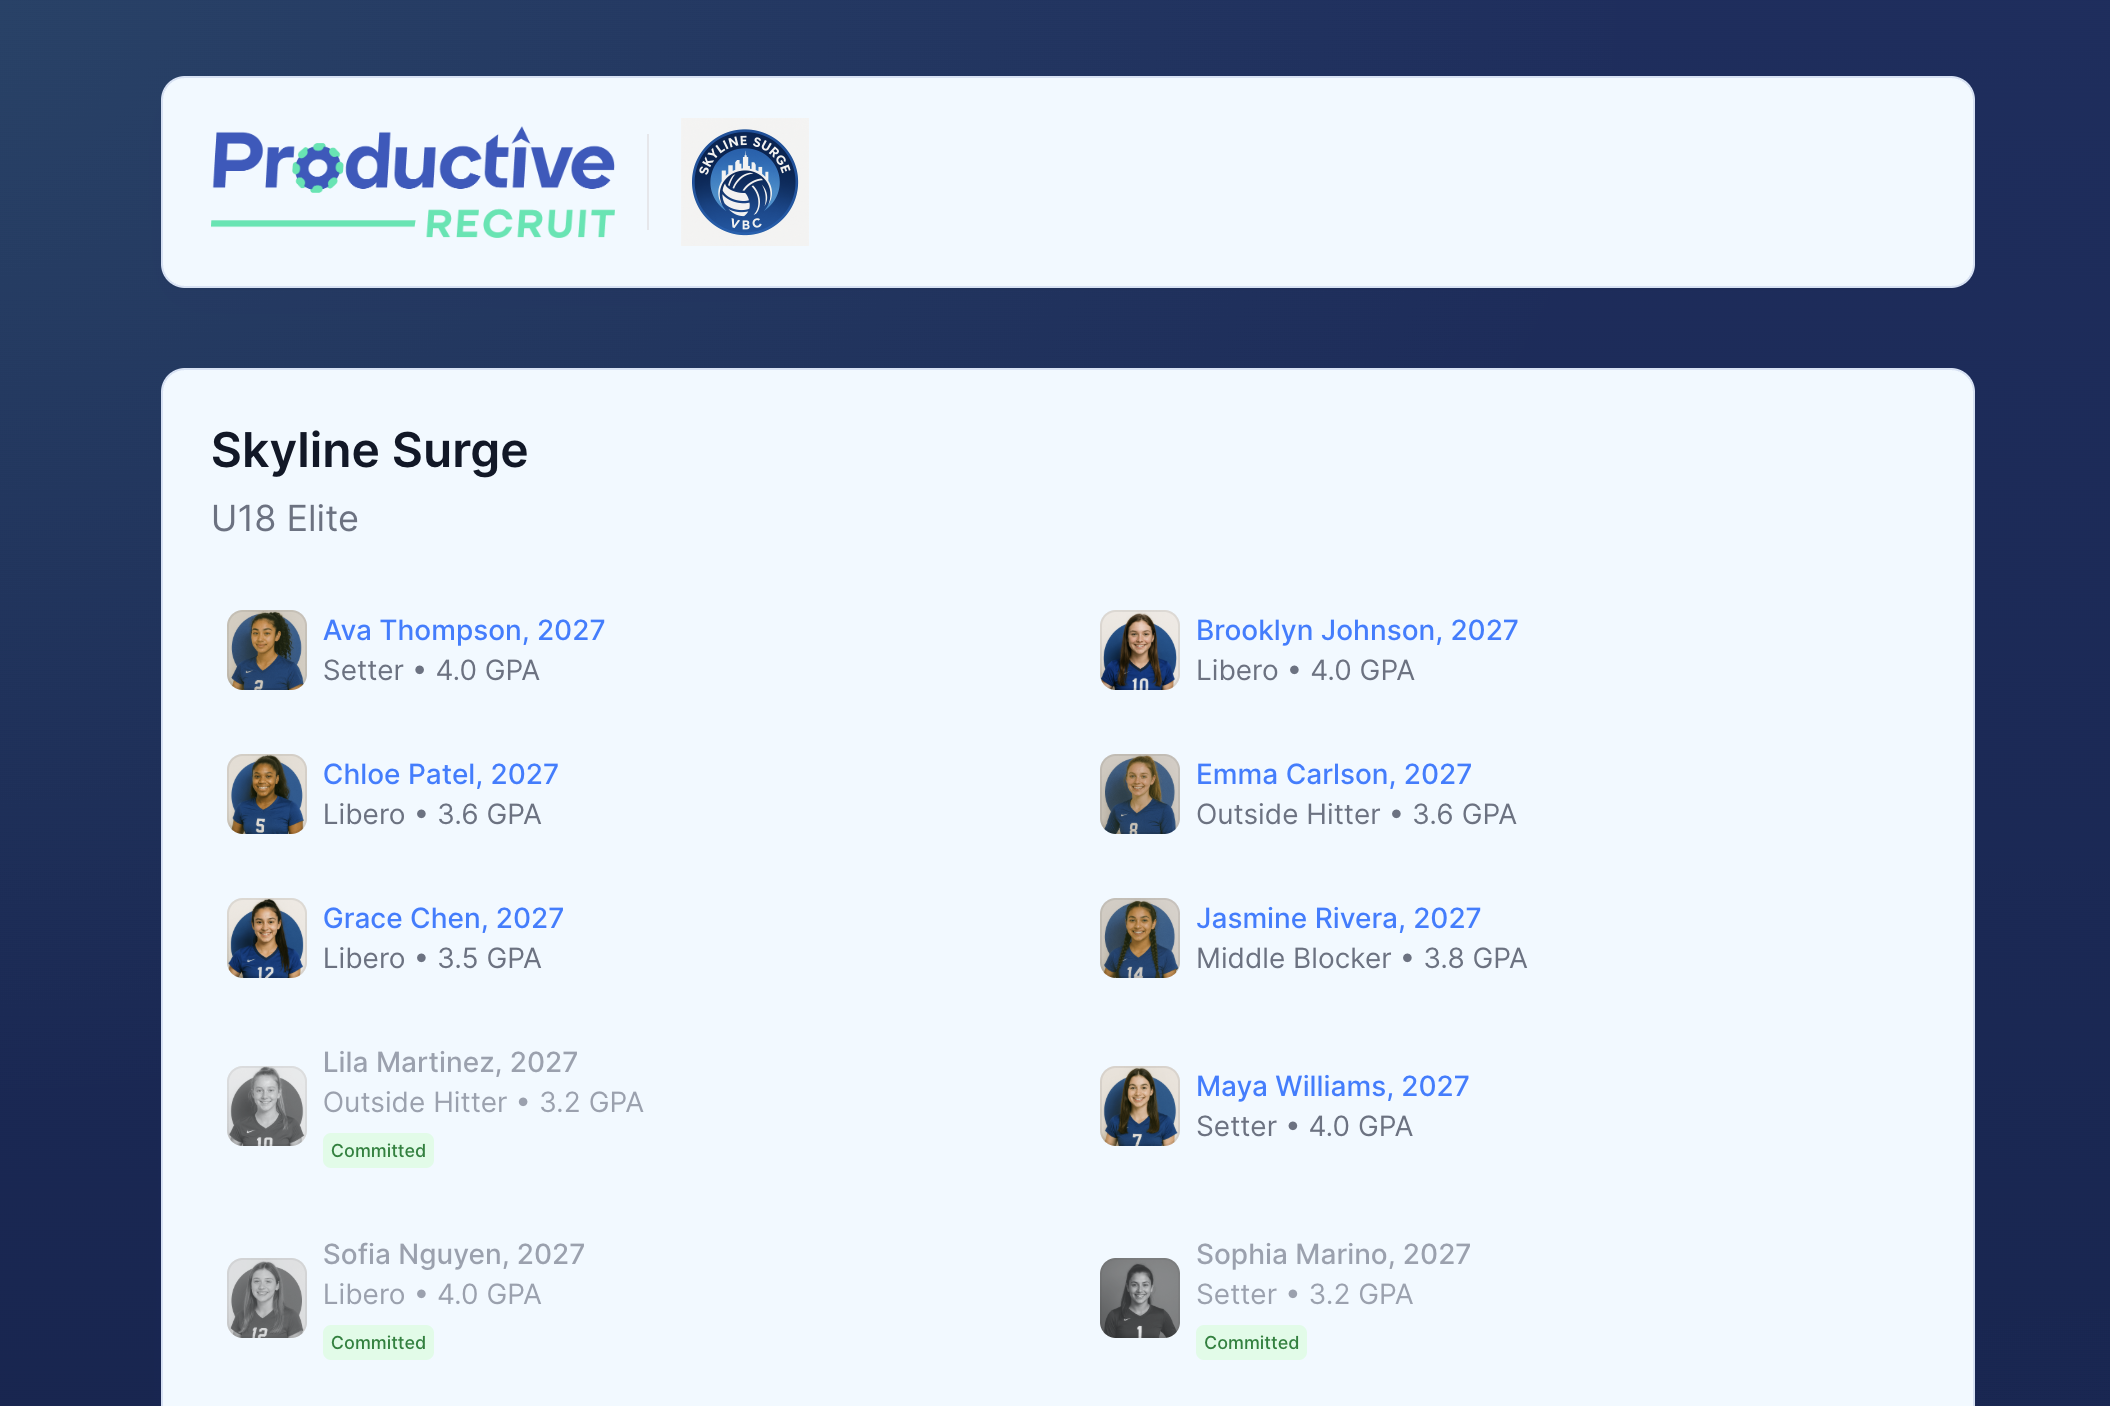Click the Productive Recruit logo
The width and height of the screenshot is (2110, 1406).
[413, 183]
